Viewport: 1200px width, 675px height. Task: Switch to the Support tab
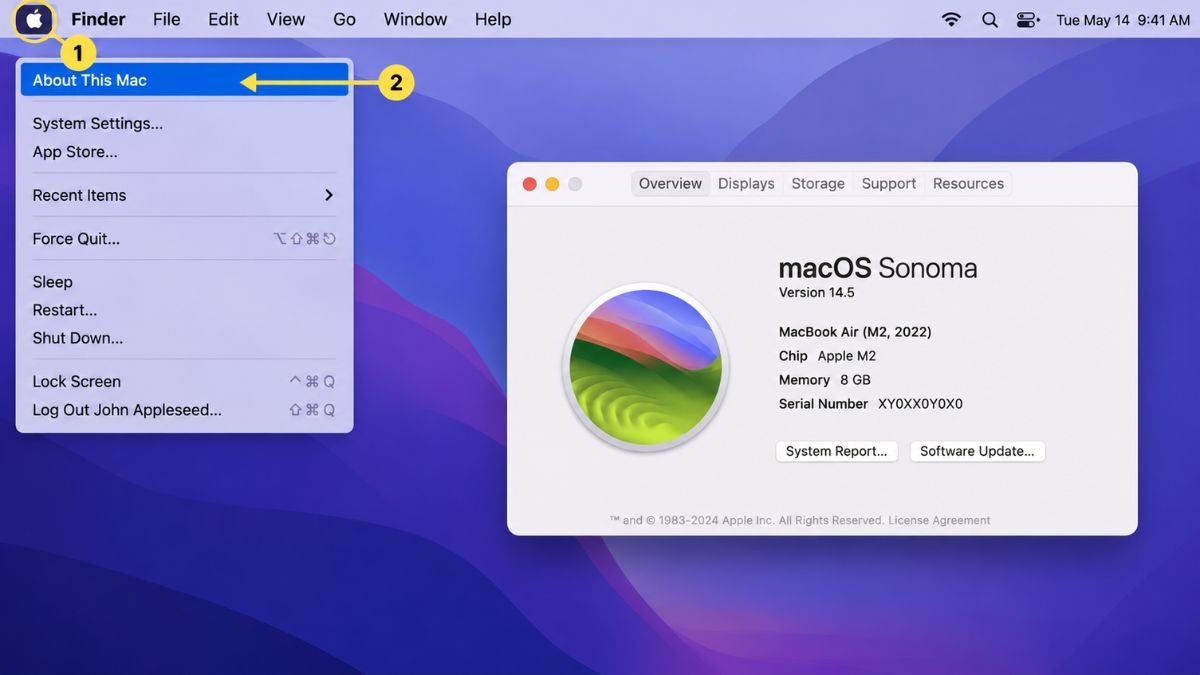point(889,184)
